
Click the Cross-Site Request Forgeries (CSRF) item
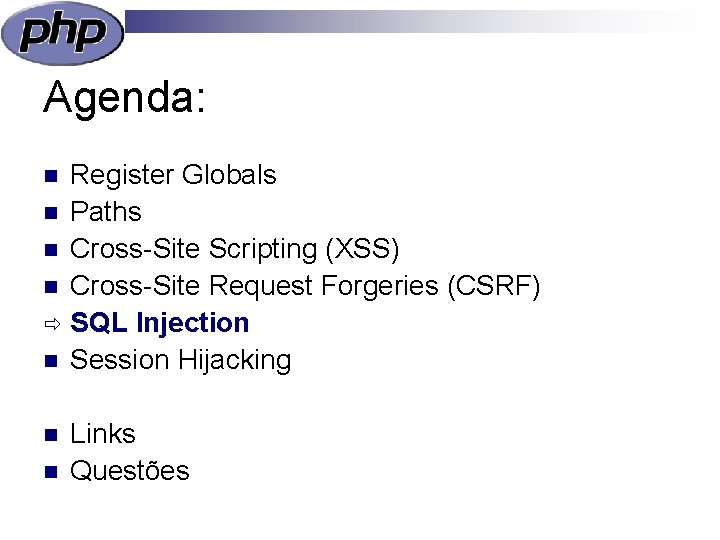[305, 287]
